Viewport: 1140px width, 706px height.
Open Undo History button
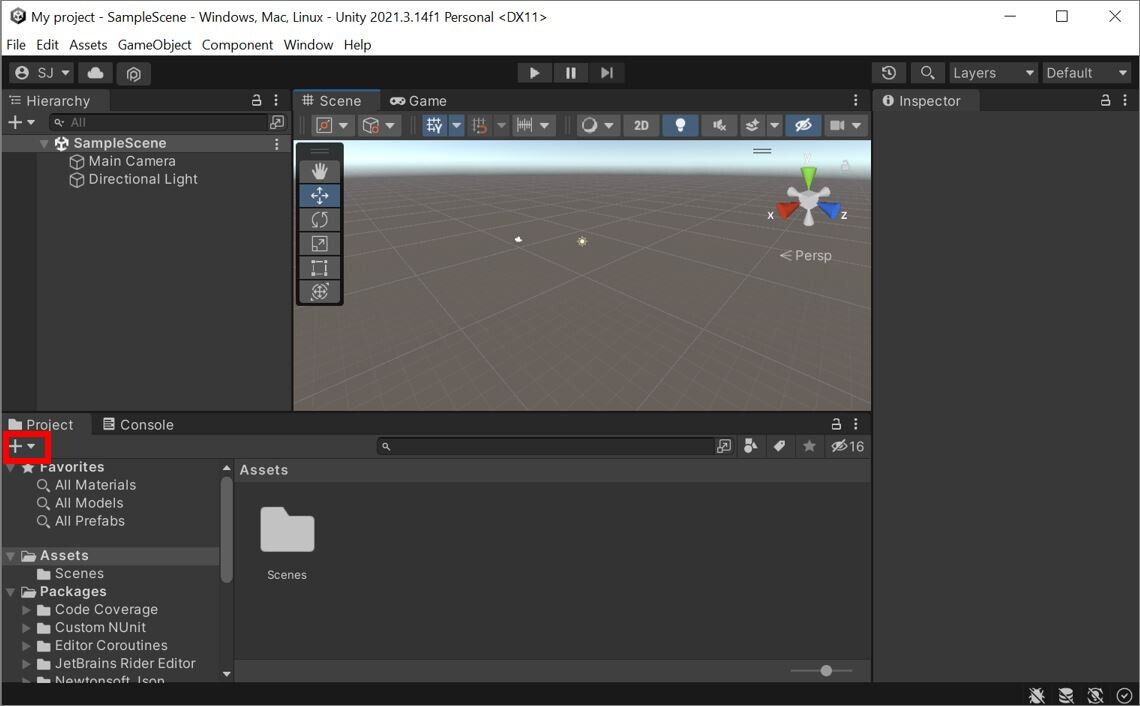888,73
